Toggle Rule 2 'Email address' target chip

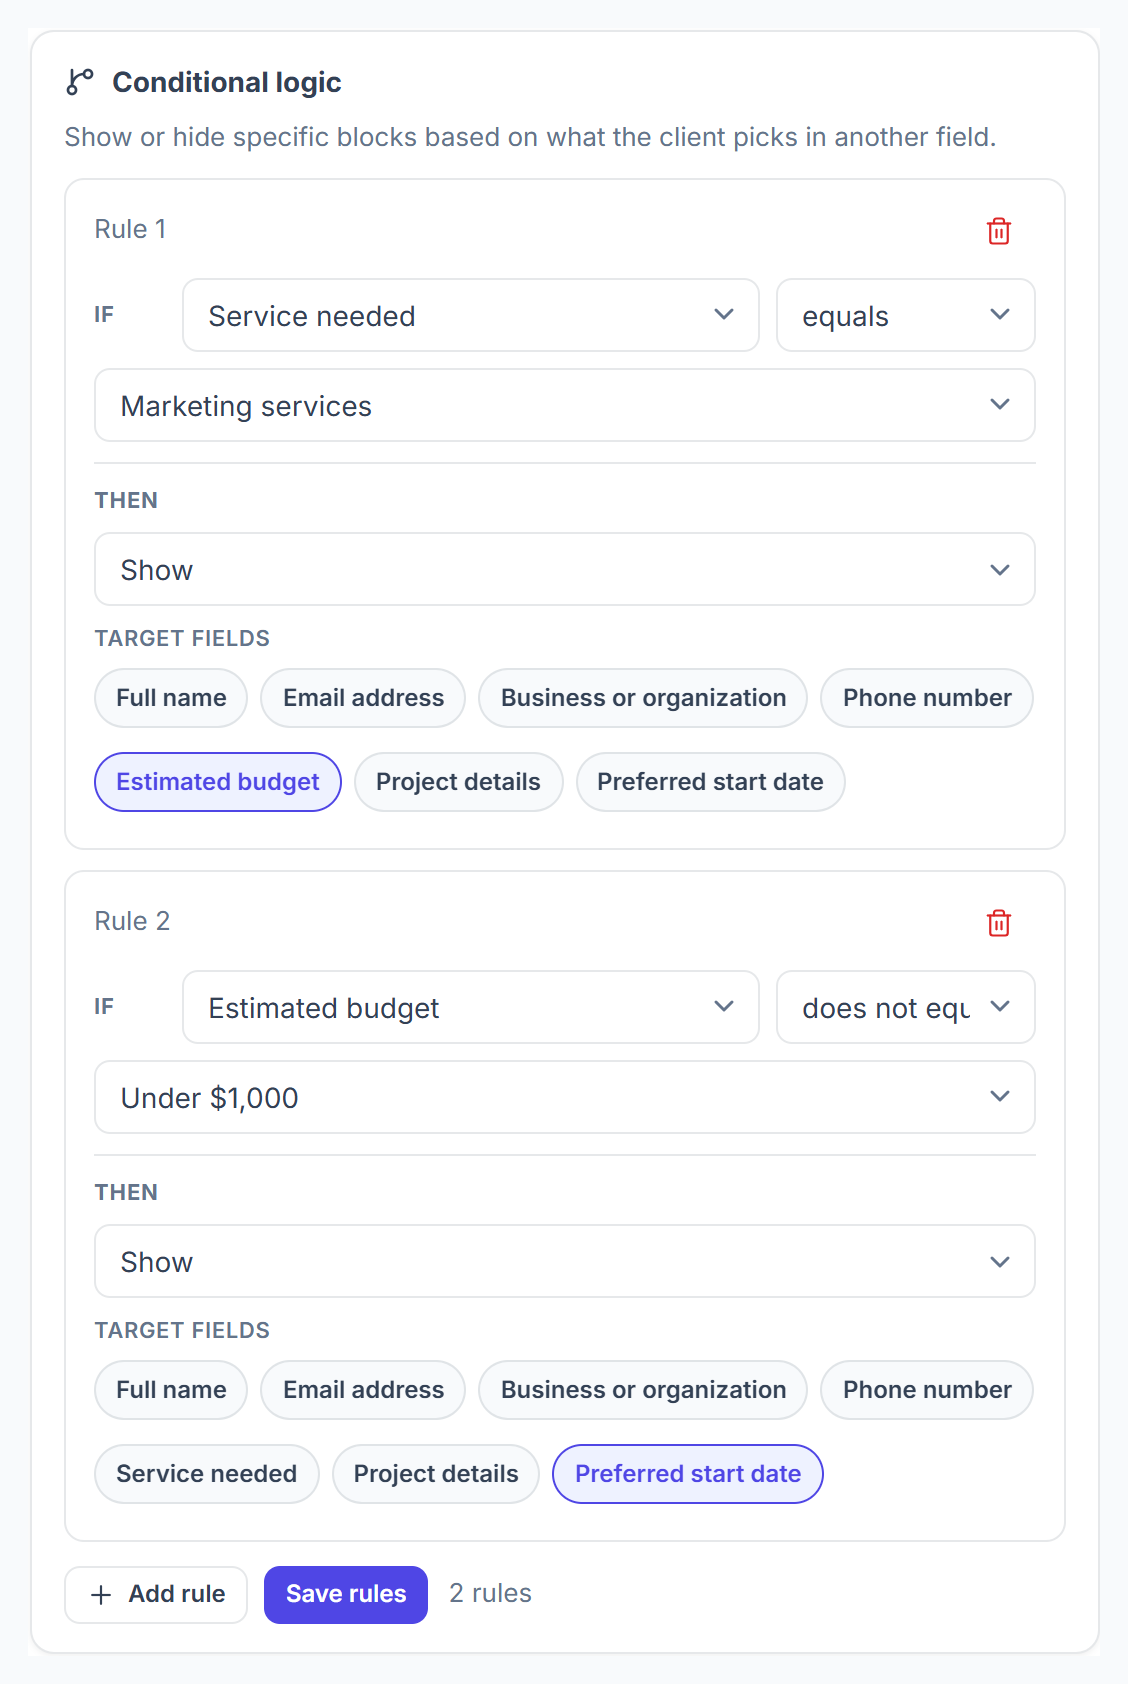click(x=363, y=1390)
